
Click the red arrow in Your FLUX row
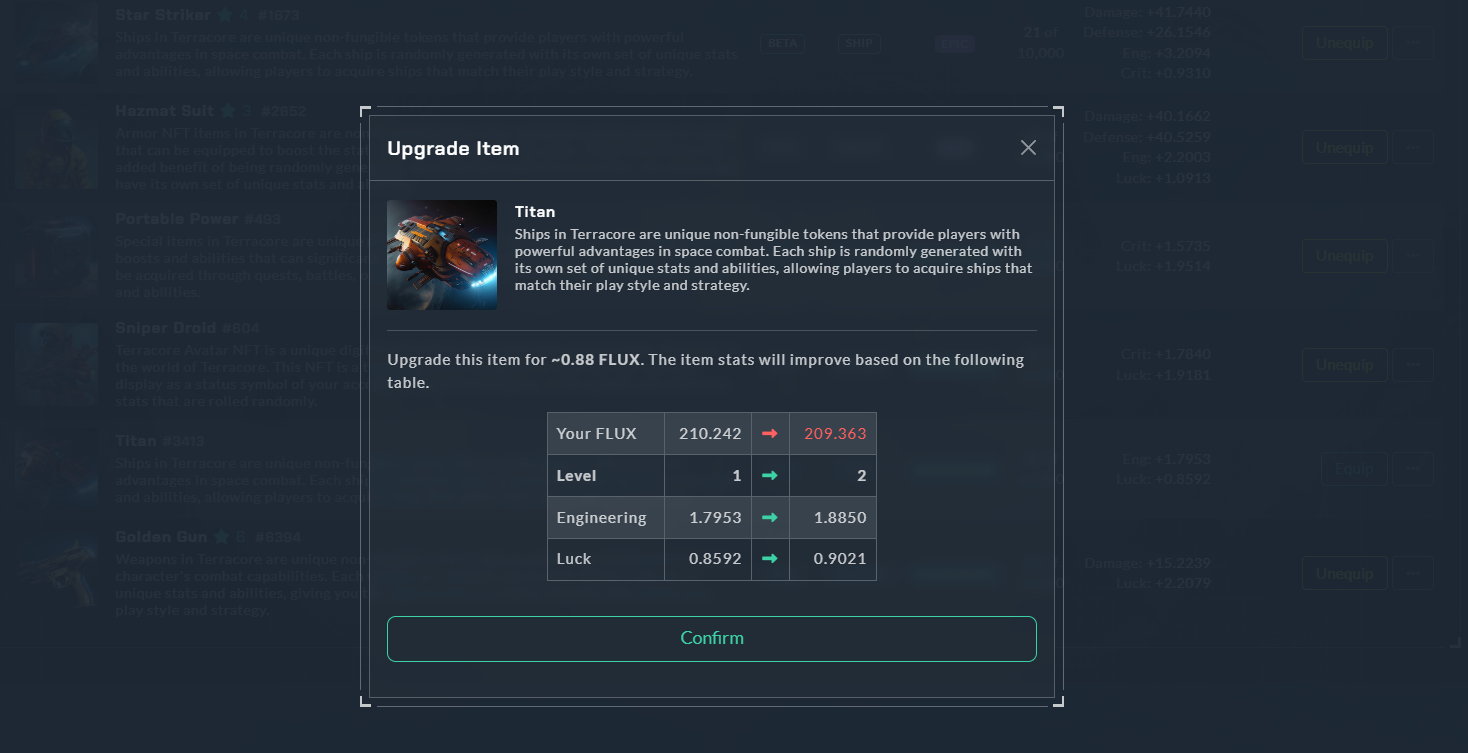coord(769,434)
